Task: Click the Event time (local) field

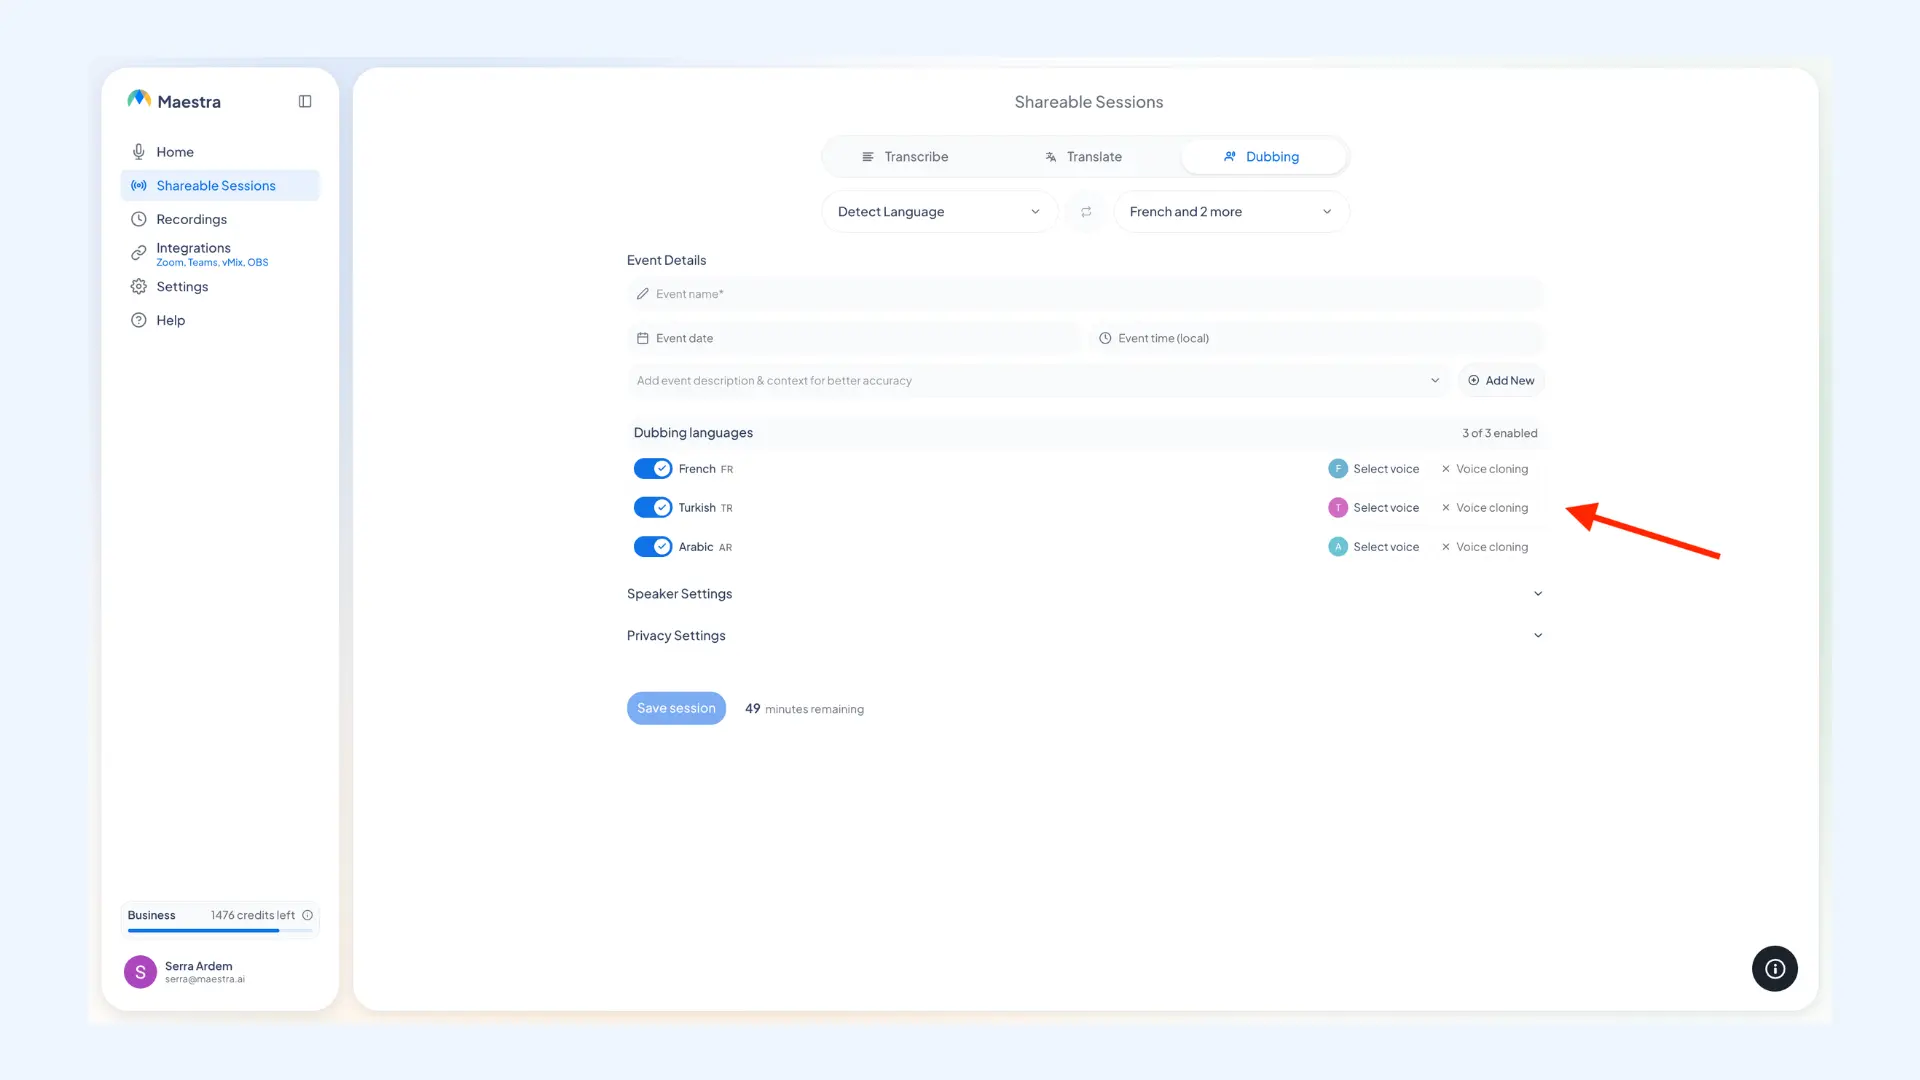Action: point(1316,338)
